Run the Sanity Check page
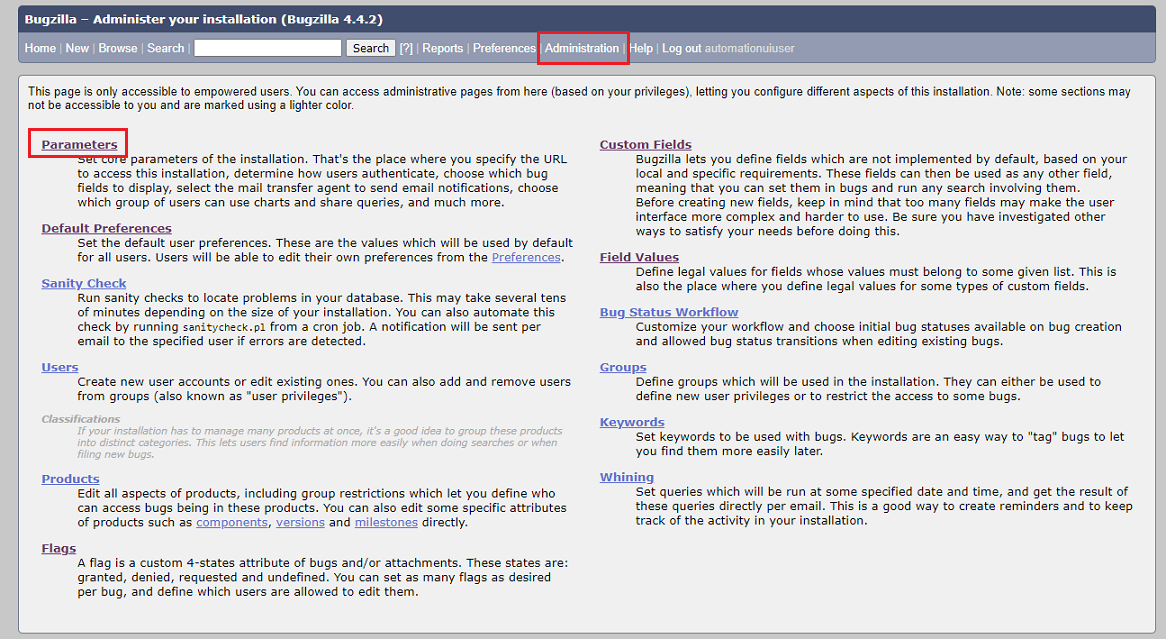The width and height of the screenshot is (1166, 639). [84, 283]
